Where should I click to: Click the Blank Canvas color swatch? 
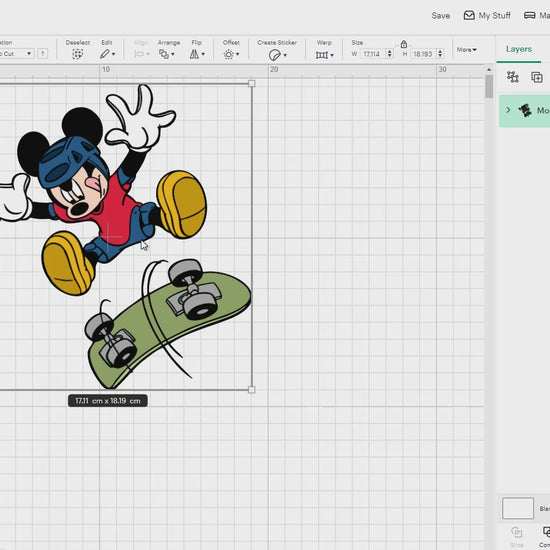[518, 508]
